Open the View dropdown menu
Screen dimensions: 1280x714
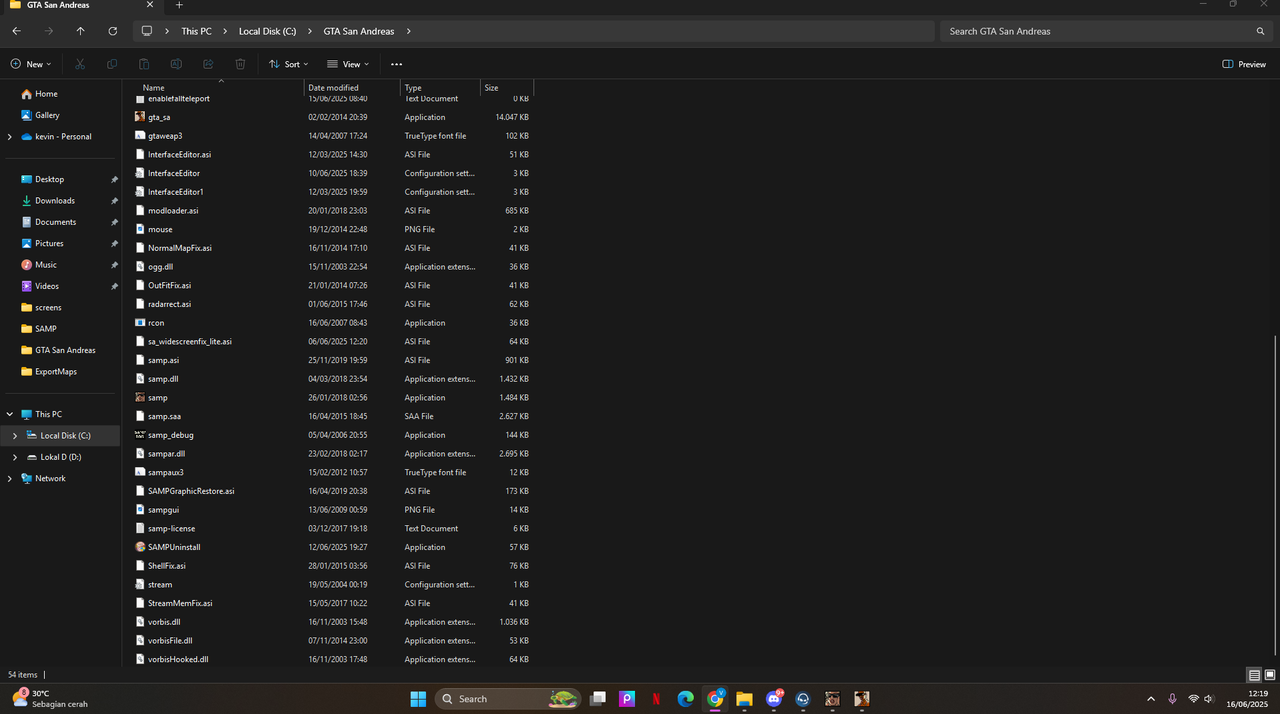[348, 64]
